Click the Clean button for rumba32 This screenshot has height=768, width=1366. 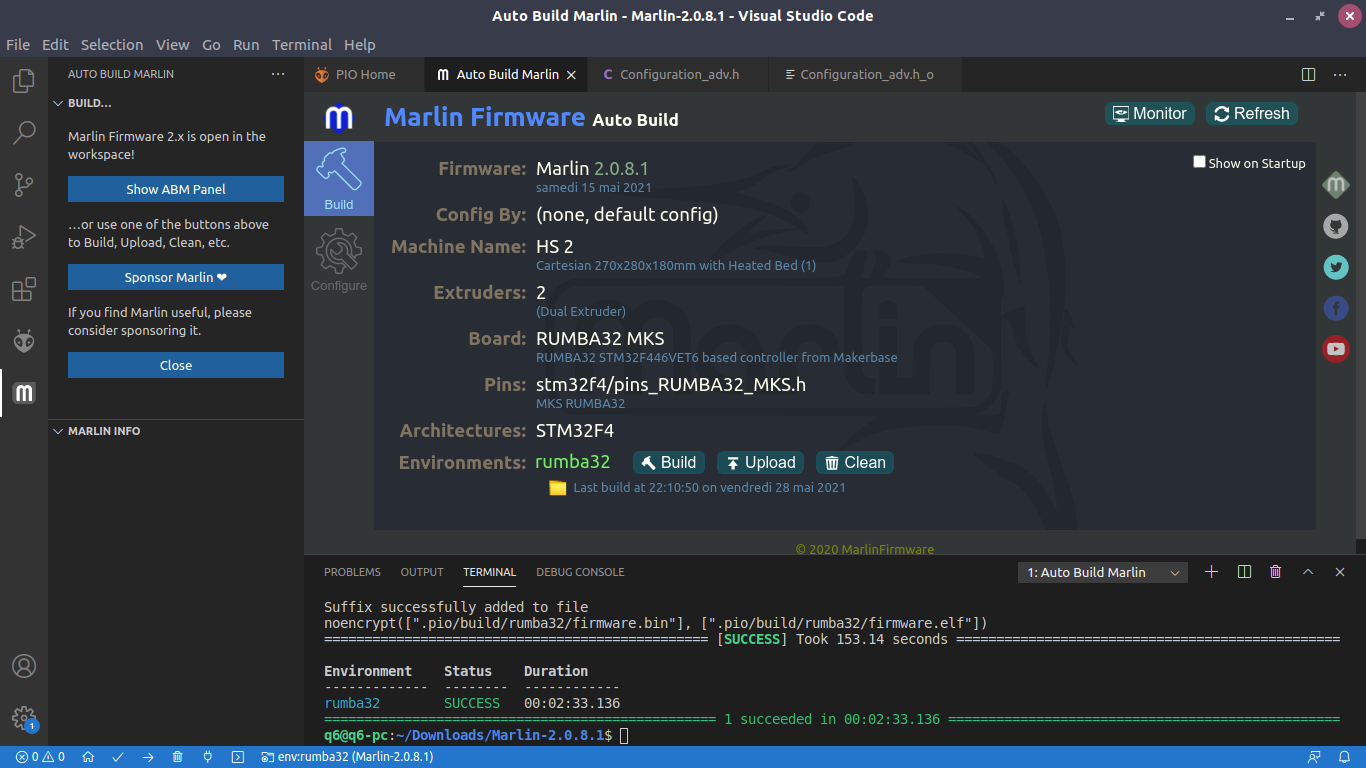[855, 462]
